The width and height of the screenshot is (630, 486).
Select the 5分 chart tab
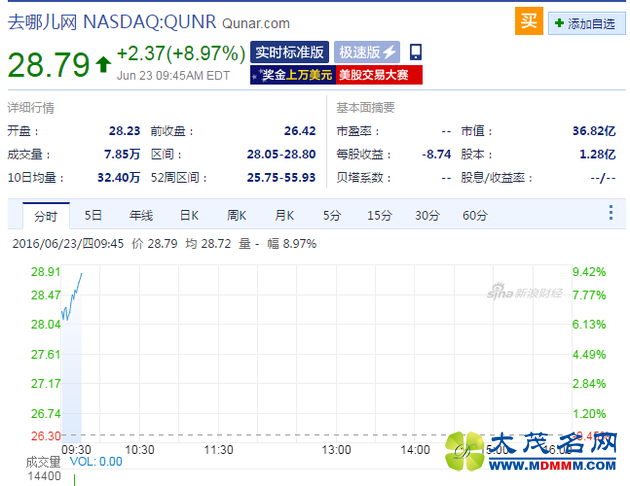(332, 216)
